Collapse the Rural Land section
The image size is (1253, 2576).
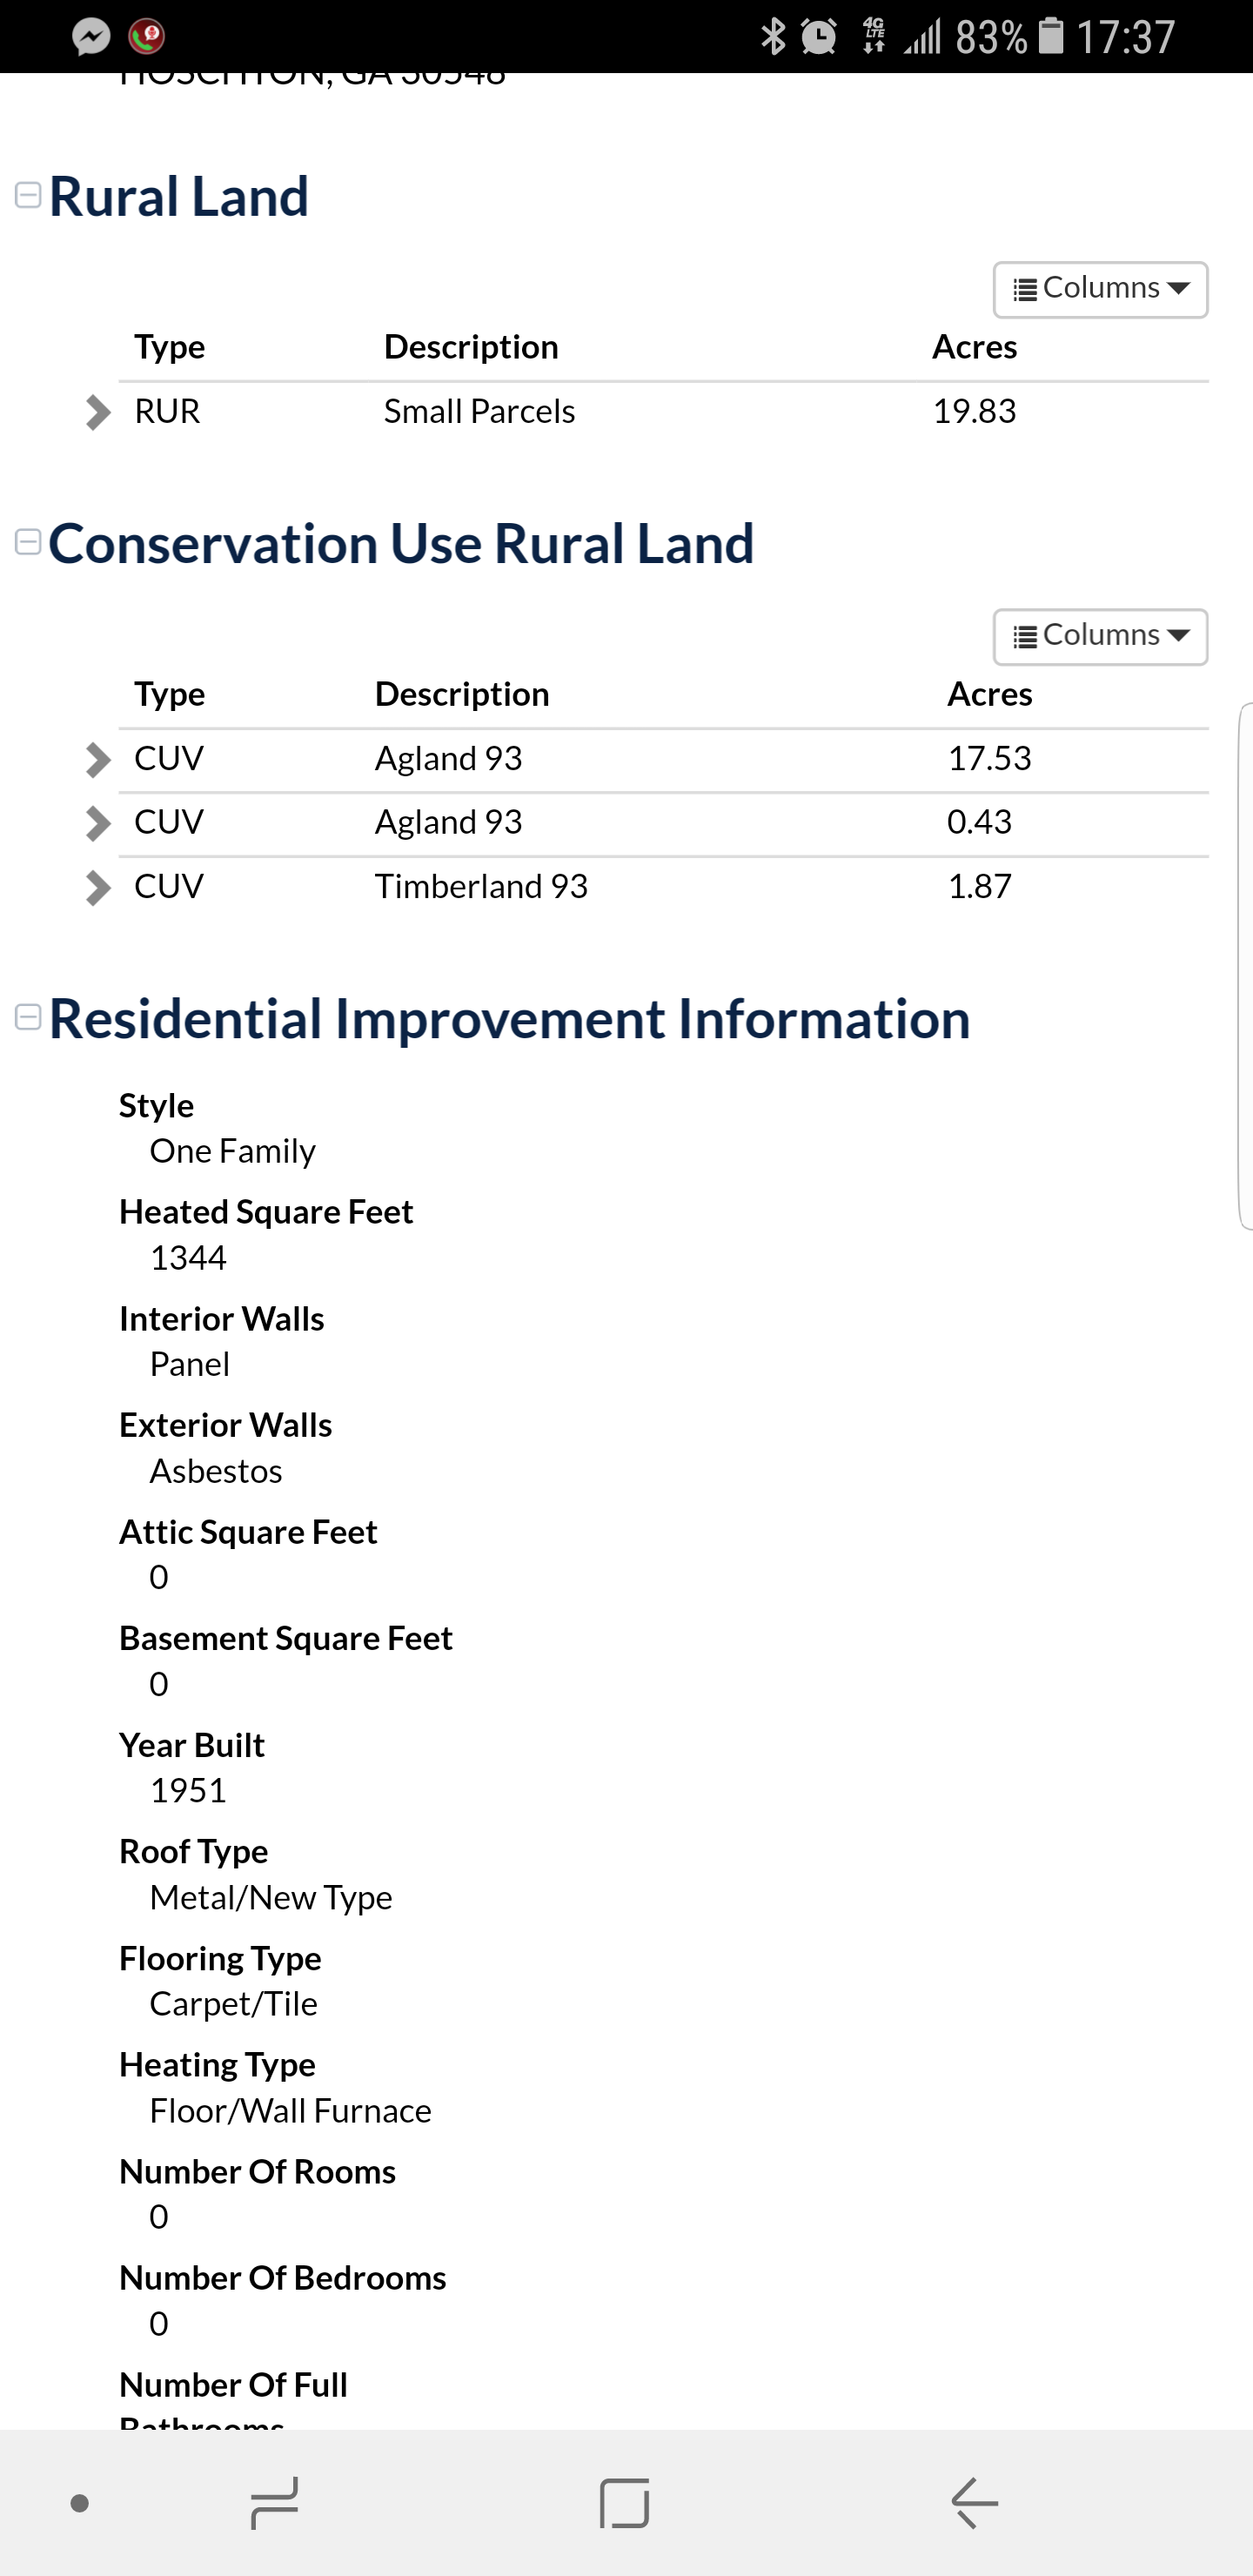pos(28,195)
